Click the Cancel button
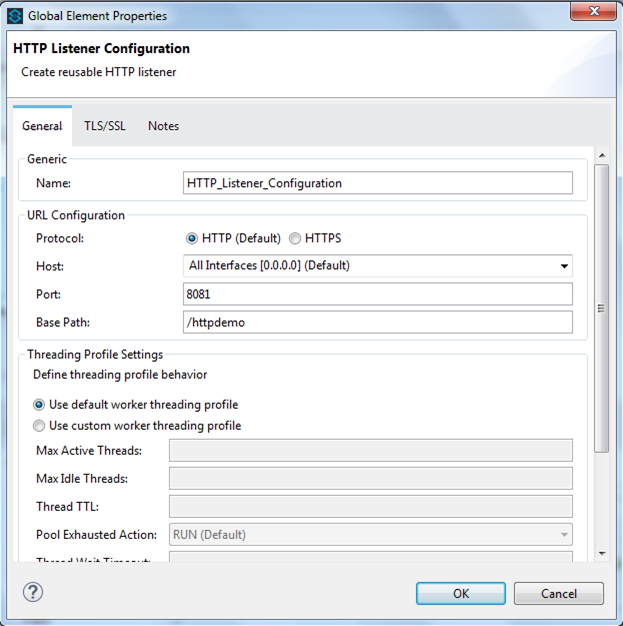This screenshot has width=623, height=626. pyautogui.click(x=559, y=593)
